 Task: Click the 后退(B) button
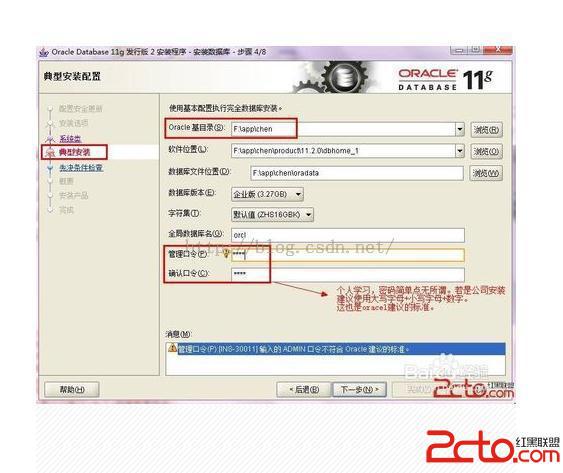point(303,389)
